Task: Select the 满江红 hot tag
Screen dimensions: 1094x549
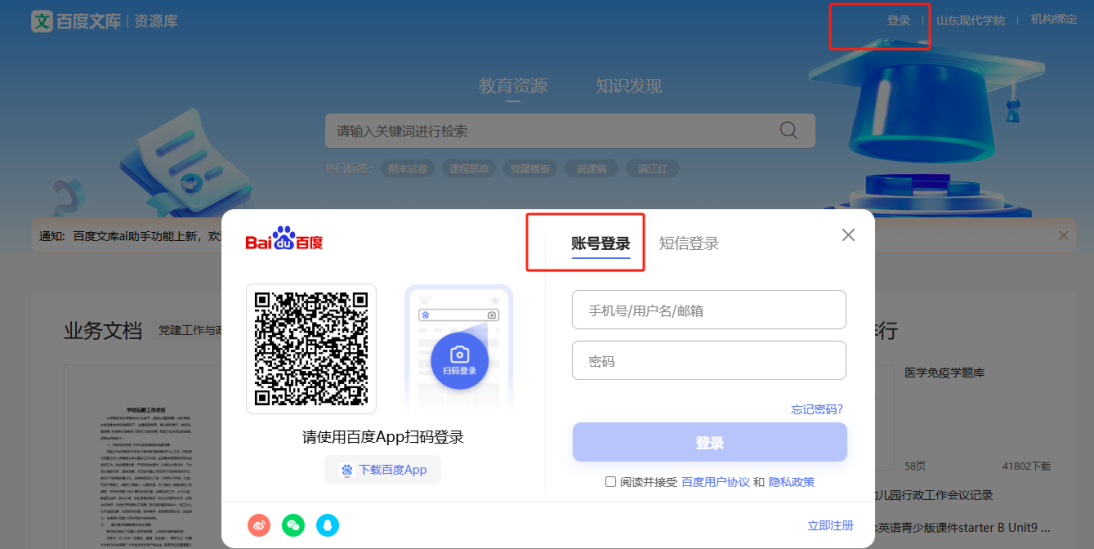Action: pyautogui.click(x=652, y=169)
